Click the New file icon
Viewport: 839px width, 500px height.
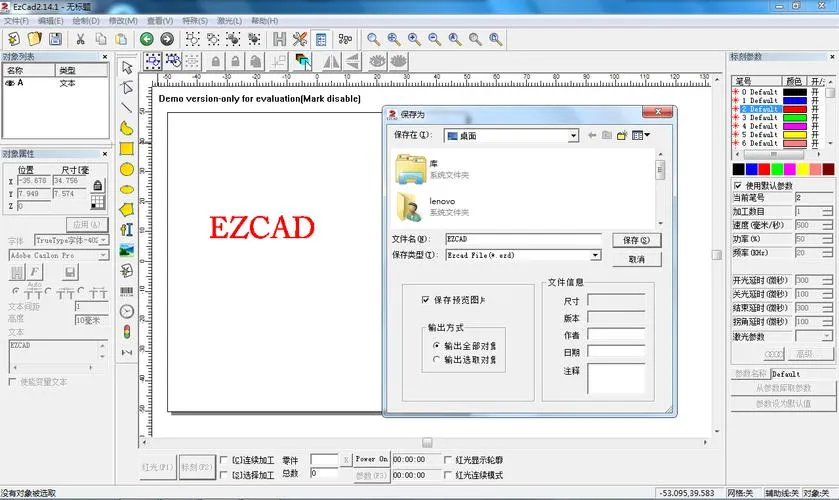point(14,39)
